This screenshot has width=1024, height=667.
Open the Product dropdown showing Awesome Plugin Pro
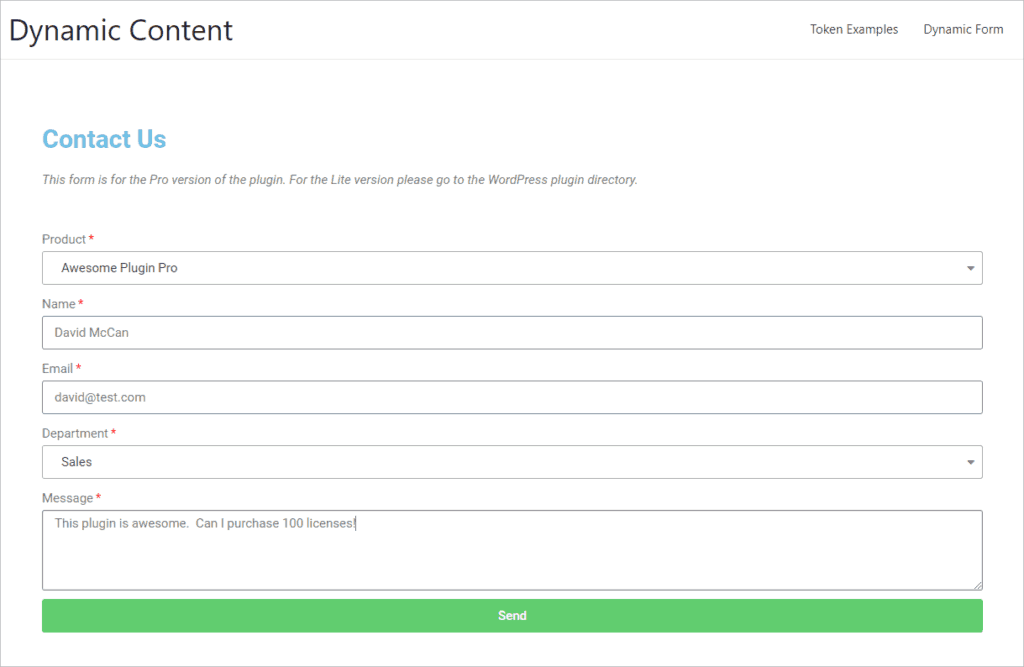500,268
